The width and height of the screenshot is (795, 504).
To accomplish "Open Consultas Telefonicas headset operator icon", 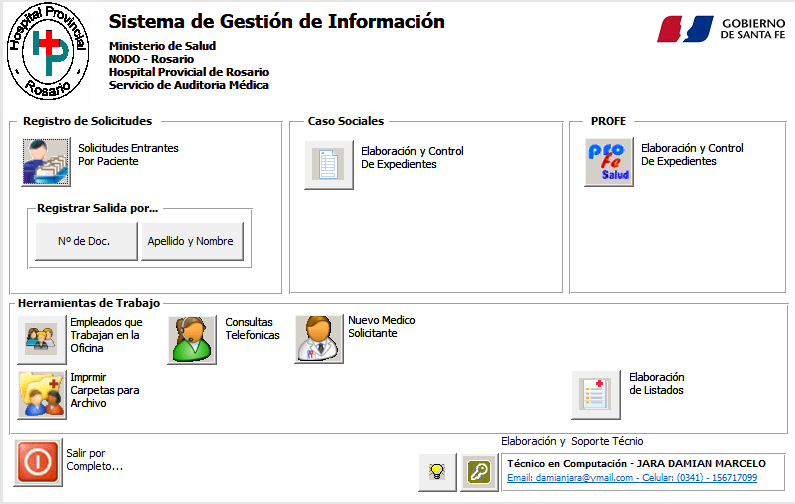I will [192, 340].
